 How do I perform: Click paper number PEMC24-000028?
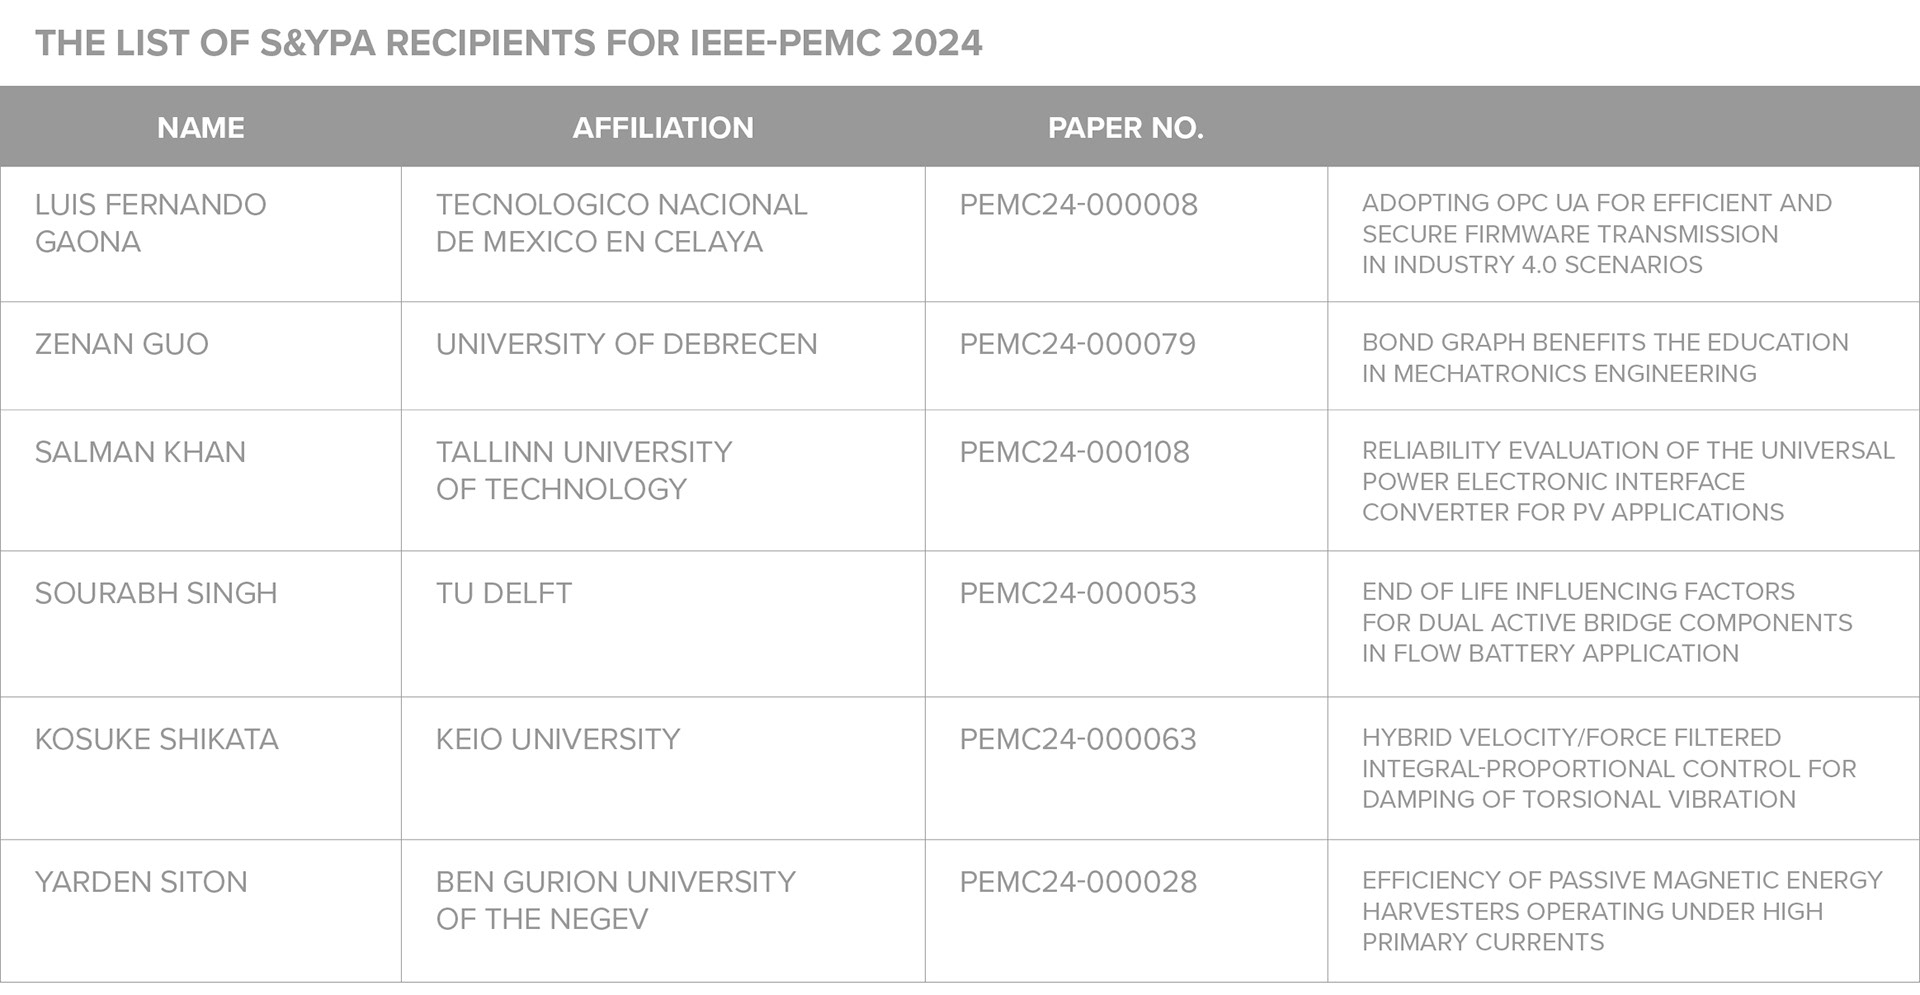(x=1078, y=882)
